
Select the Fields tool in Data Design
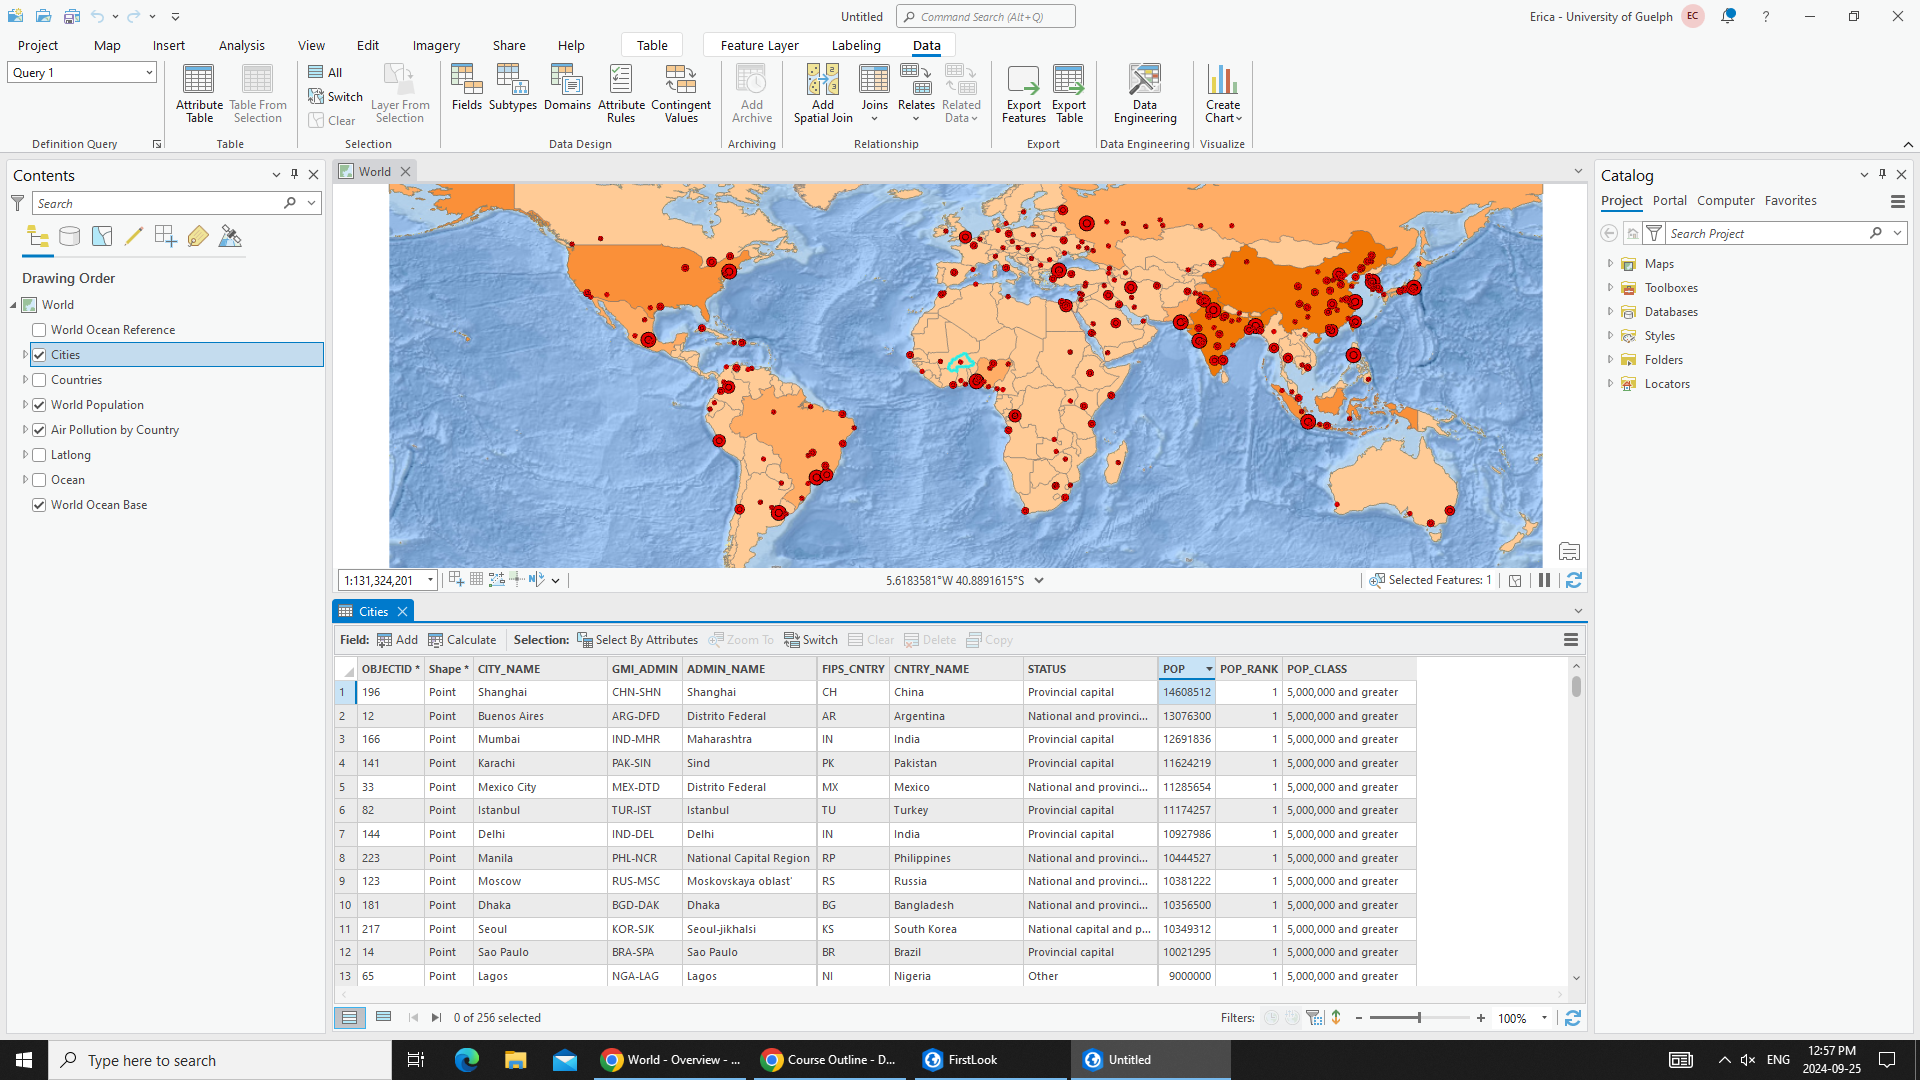(x=466, y=93)
